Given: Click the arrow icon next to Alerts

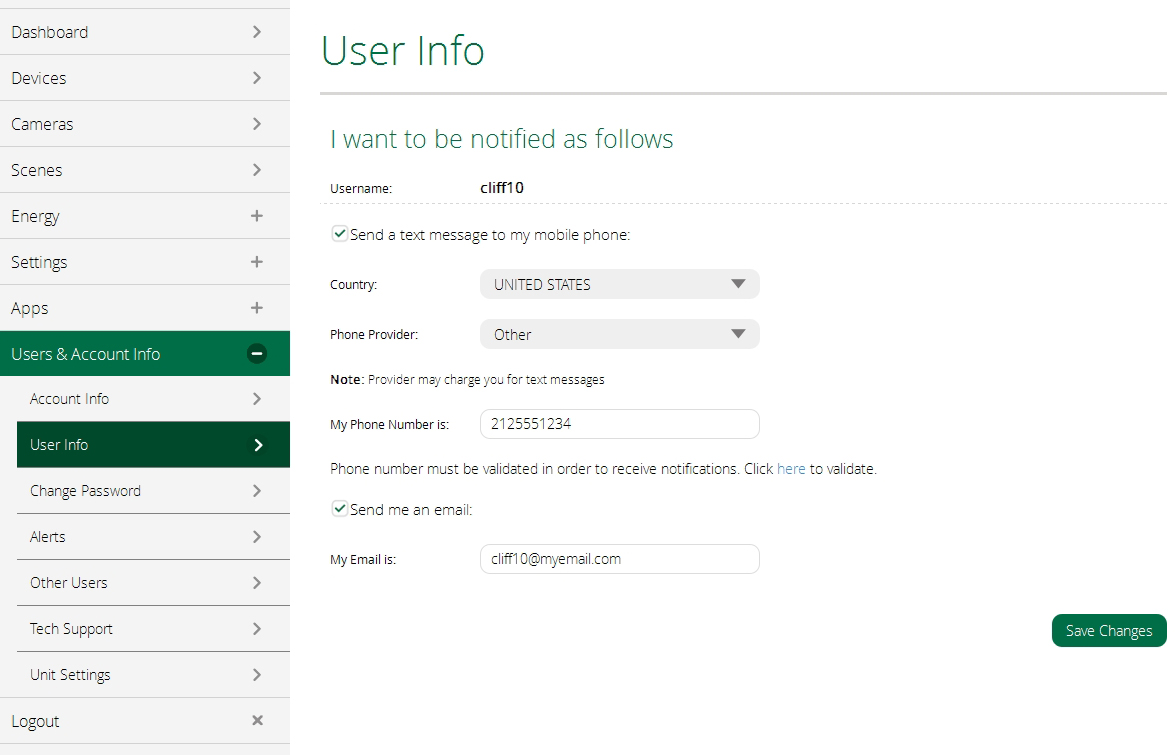Looking at the screenshot, I should 257,537.
